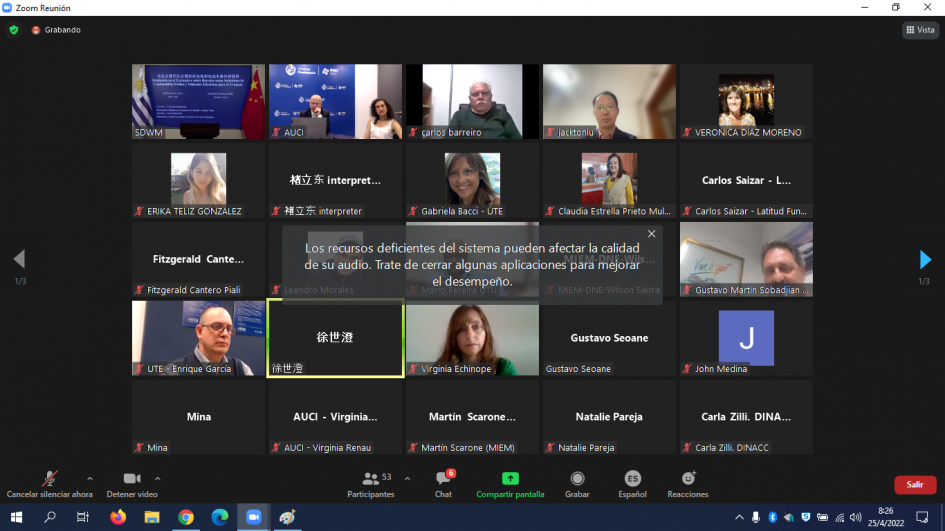Start Compartir pantalla screen sharing
Viewport: 945px width, 531px height.
[x=510, y=485]
